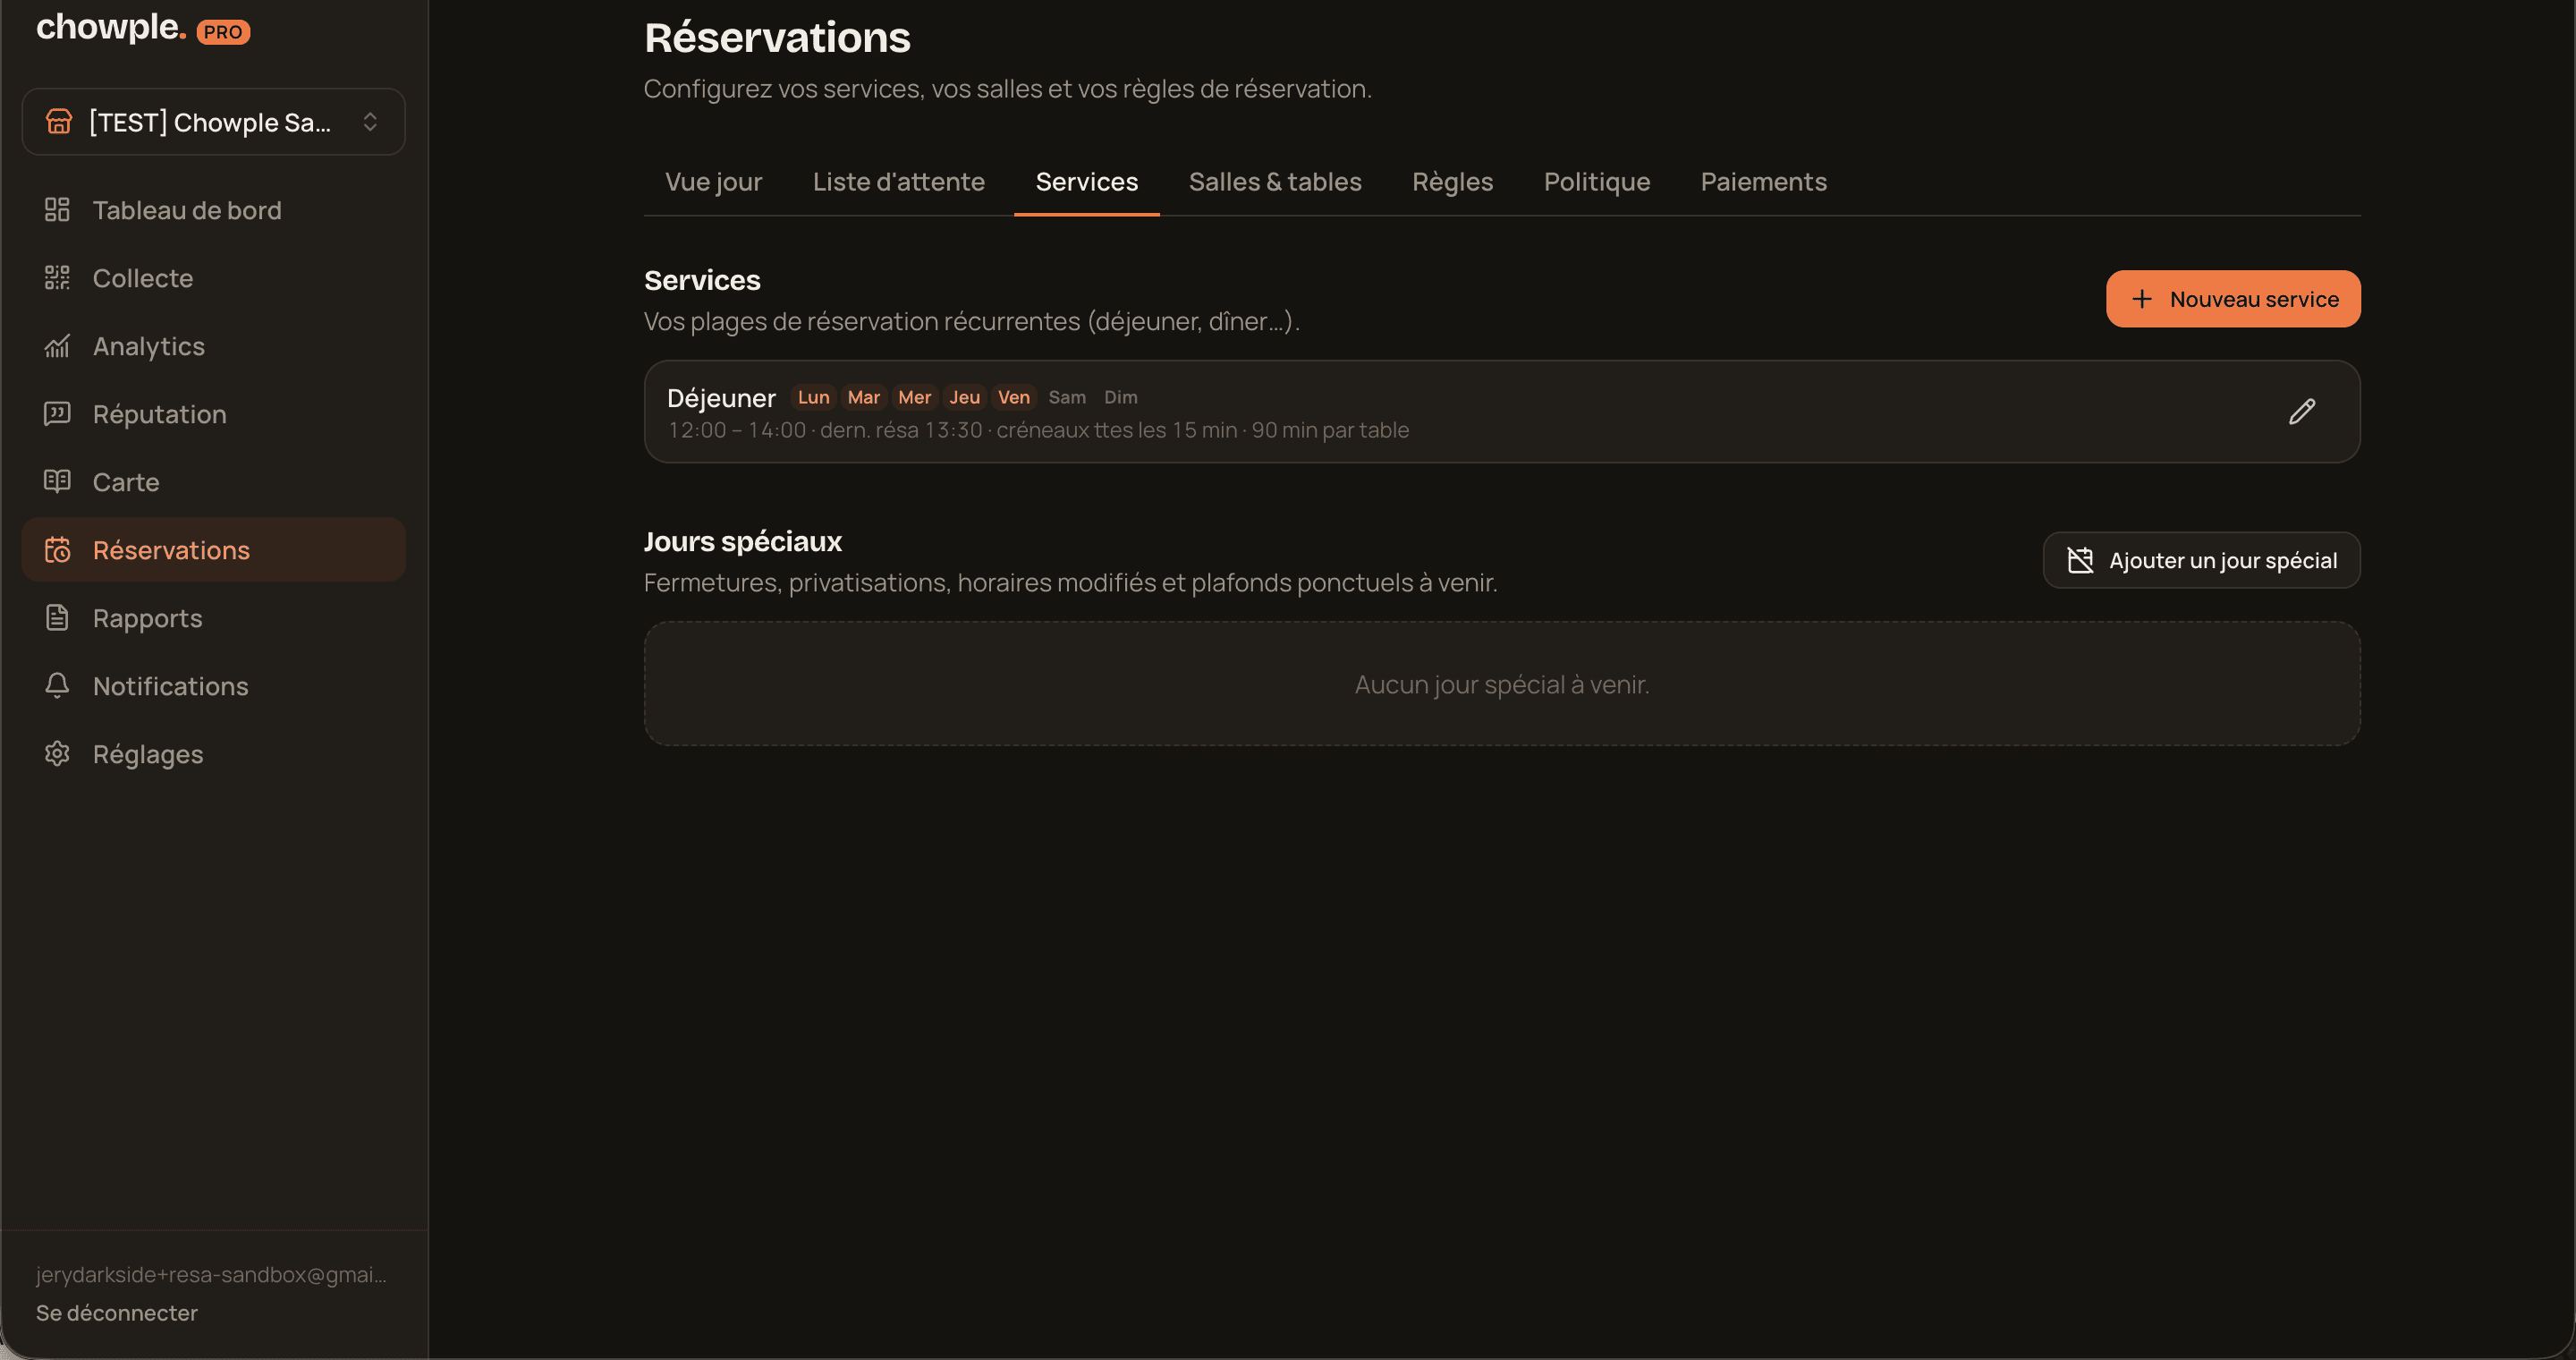Select the Déjeuner service card
Image resolution: width=2576 pixels, height=1360 pixels.
(1501, 412)
